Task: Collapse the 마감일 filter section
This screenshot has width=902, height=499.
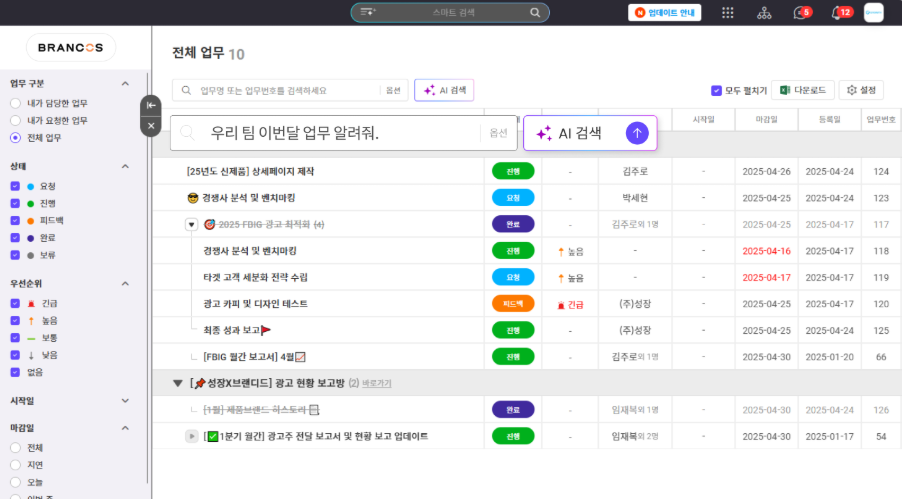Action: click(x=125, y=428)
